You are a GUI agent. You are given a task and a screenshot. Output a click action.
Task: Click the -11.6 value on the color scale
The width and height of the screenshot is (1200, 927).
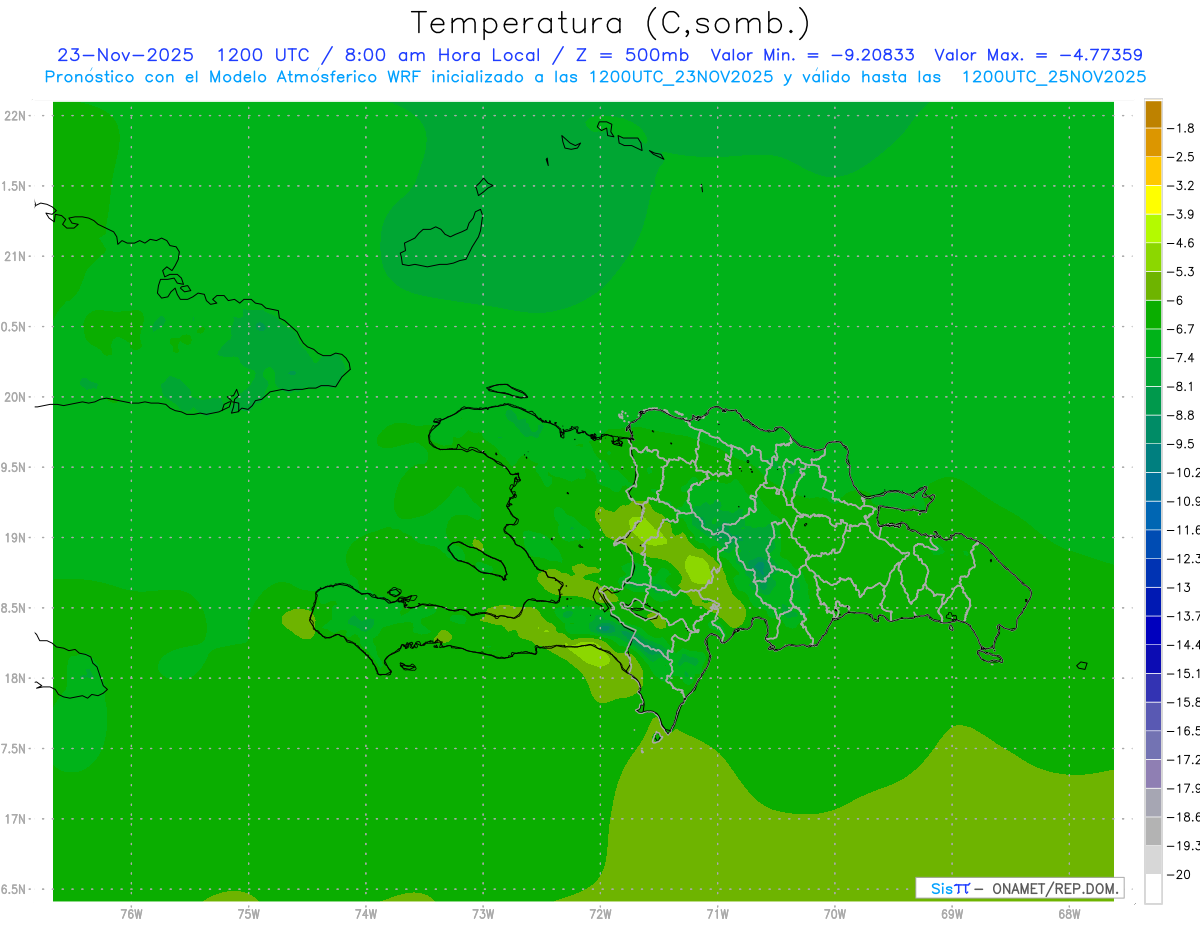tap(1184, 529)
